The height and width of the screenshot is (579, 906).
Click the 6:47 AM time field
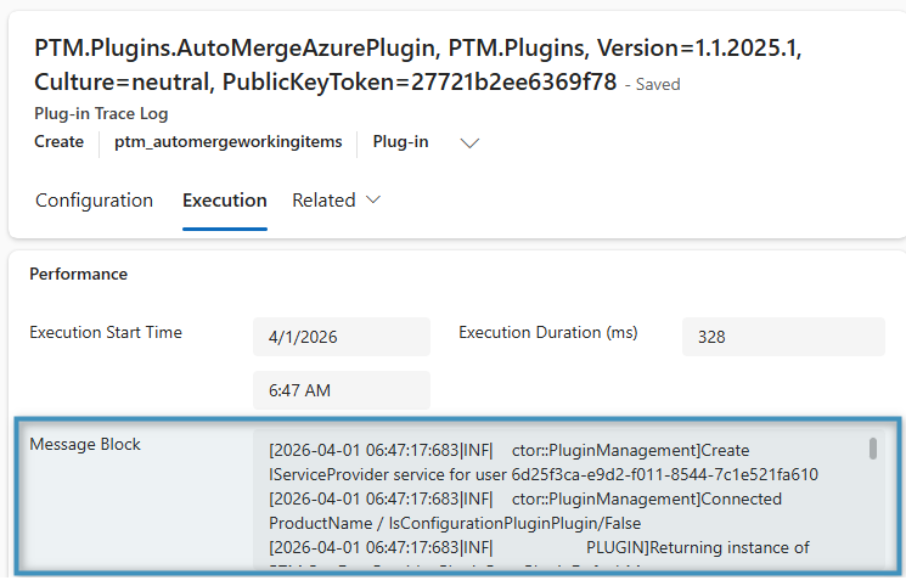tap(341, 391)
